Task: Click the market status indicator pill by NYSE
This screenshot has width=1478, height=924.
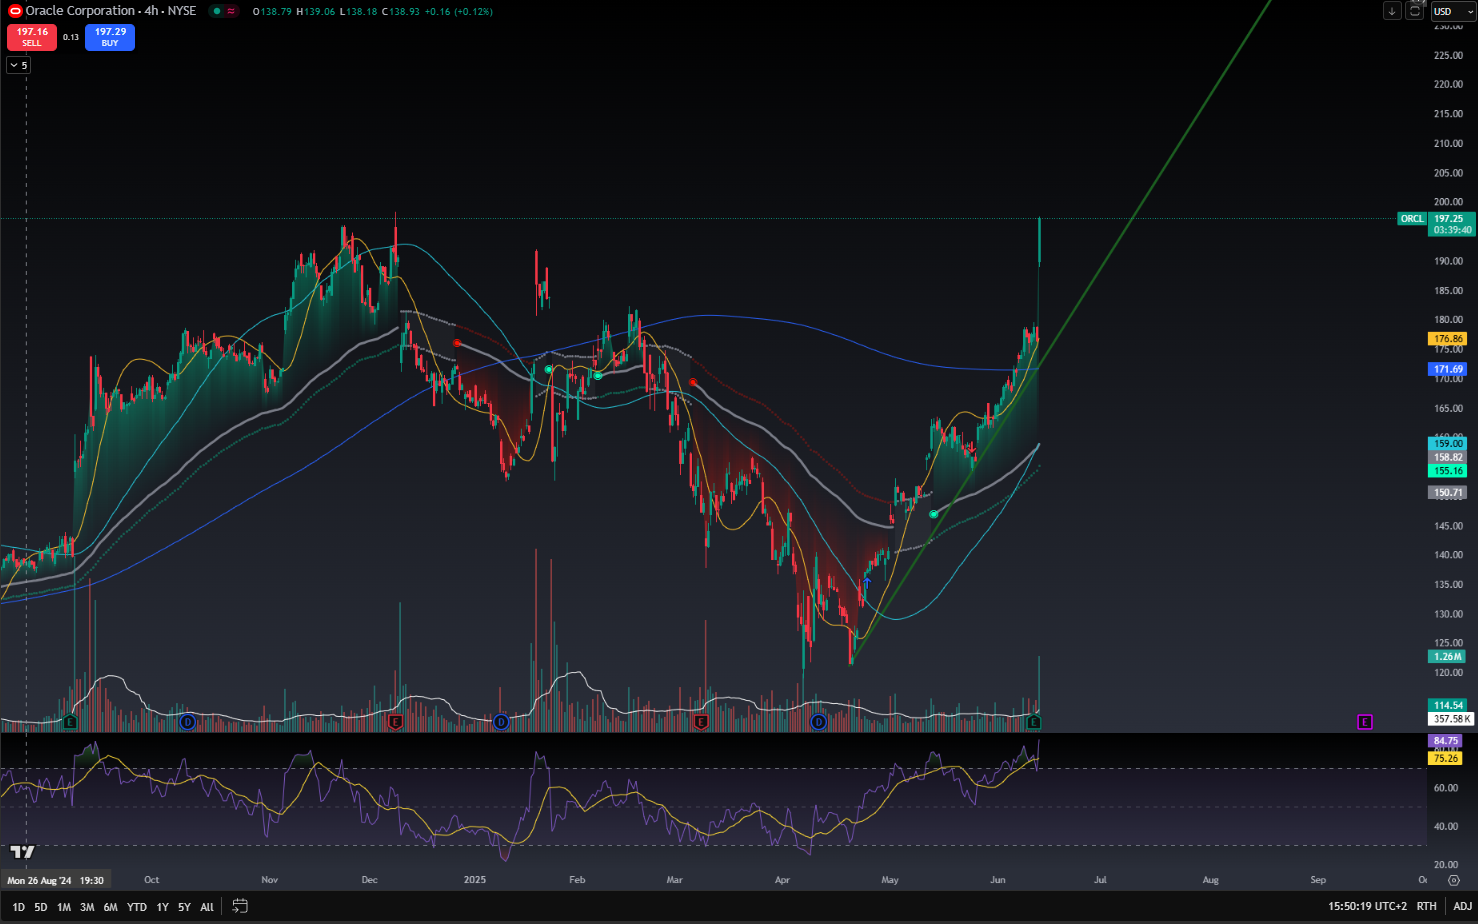Action: 224,11
